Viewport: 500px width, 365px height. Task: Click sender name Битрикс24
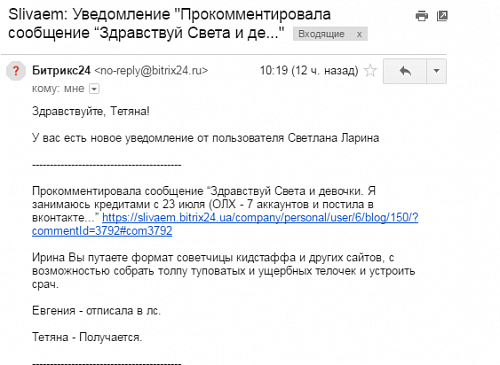pyautogui.click(x=61, y=71)
